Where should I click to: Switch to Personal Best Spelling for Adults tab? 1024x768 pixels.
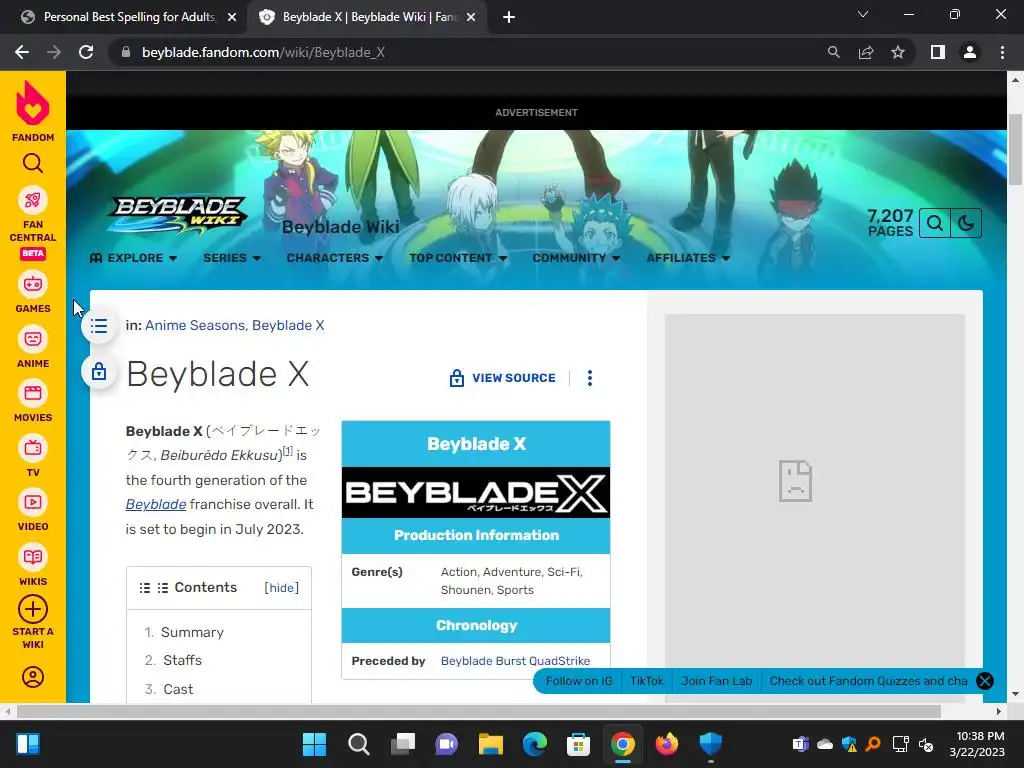[x=129, y=17]
